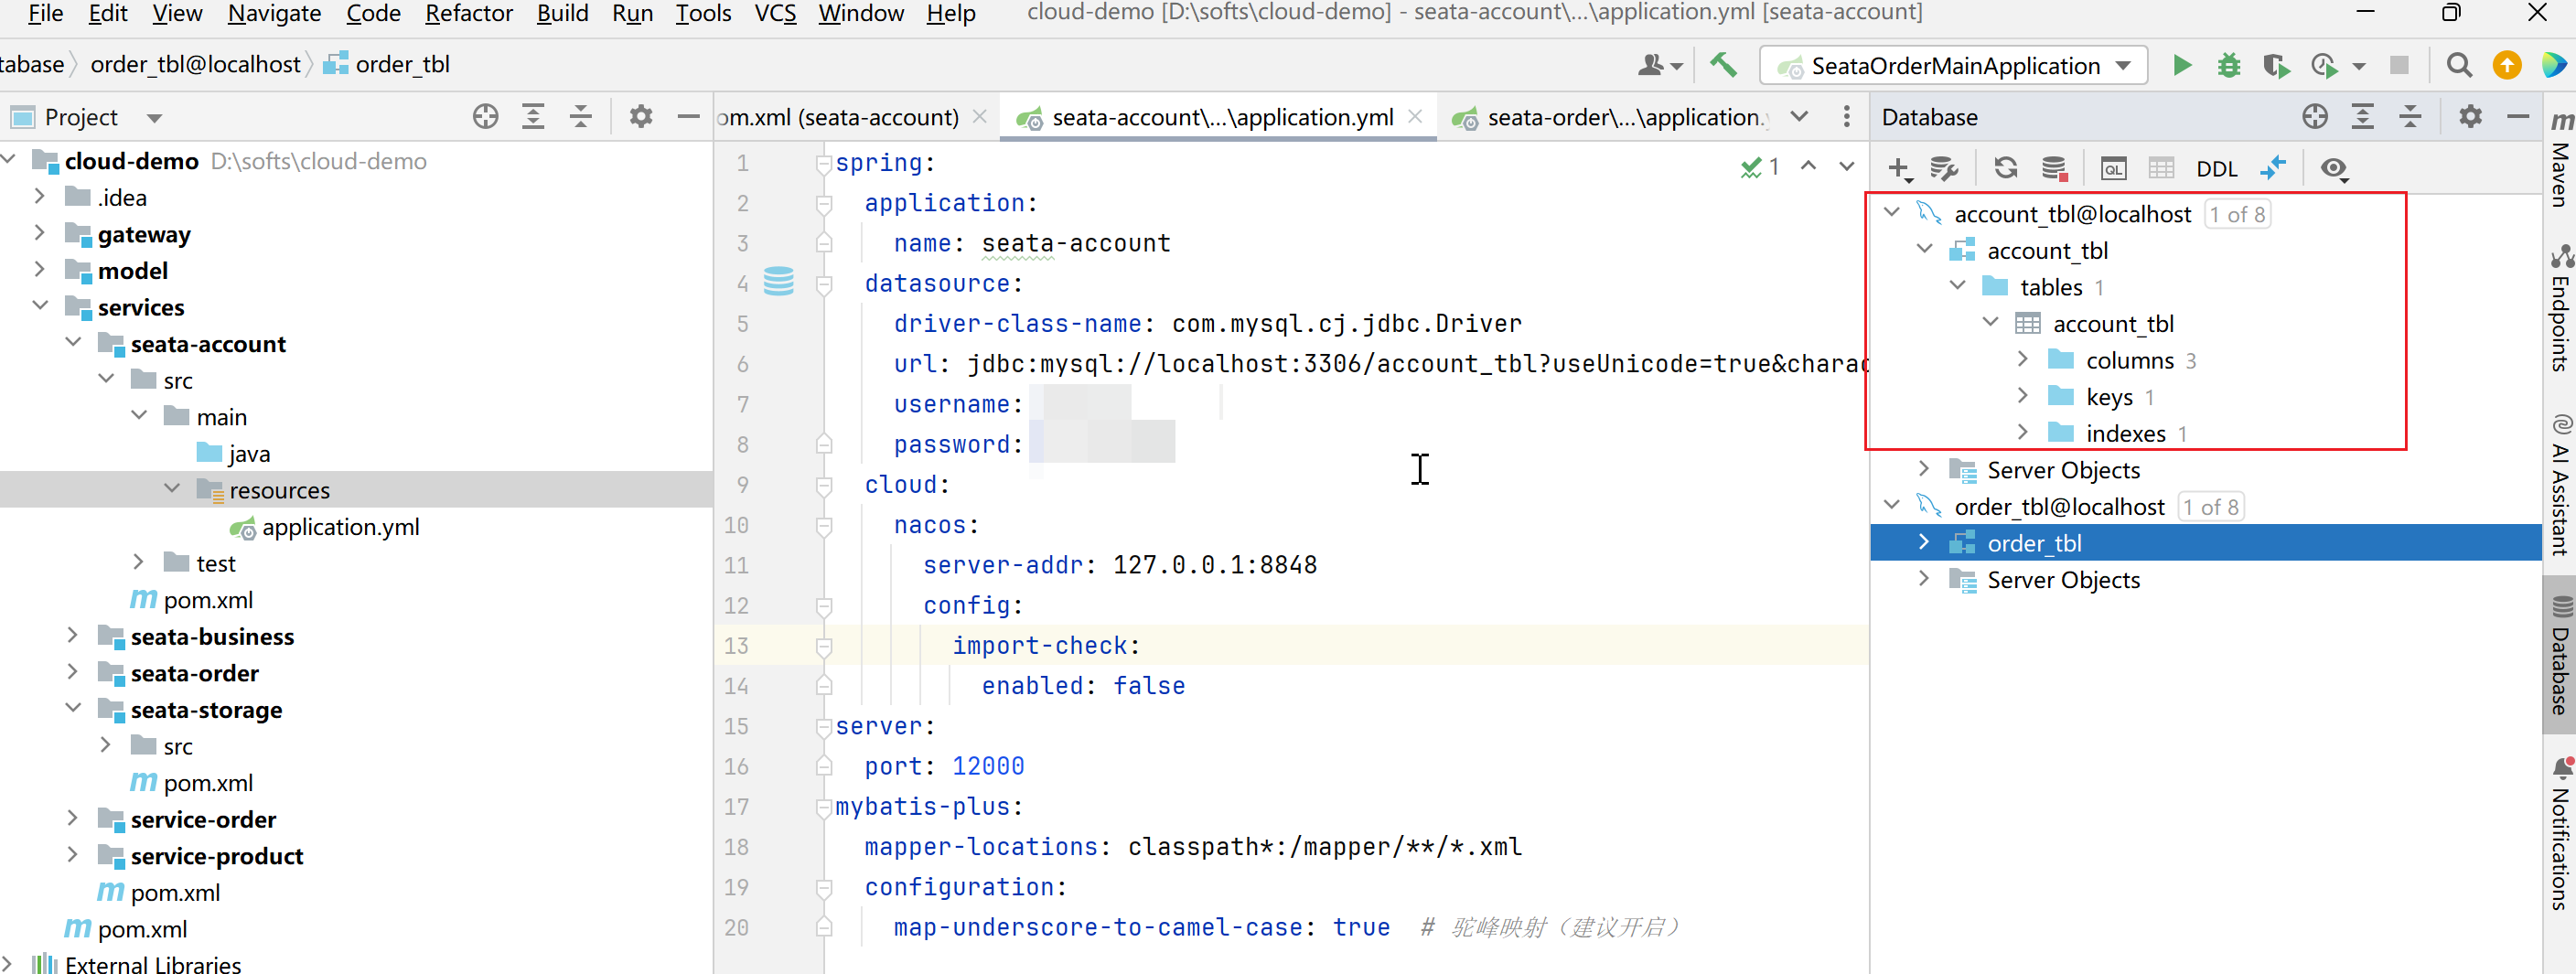Toggle the Notifications side panel
Image resolution: width=2576 pixels, height=974 pixels.
2560,833
